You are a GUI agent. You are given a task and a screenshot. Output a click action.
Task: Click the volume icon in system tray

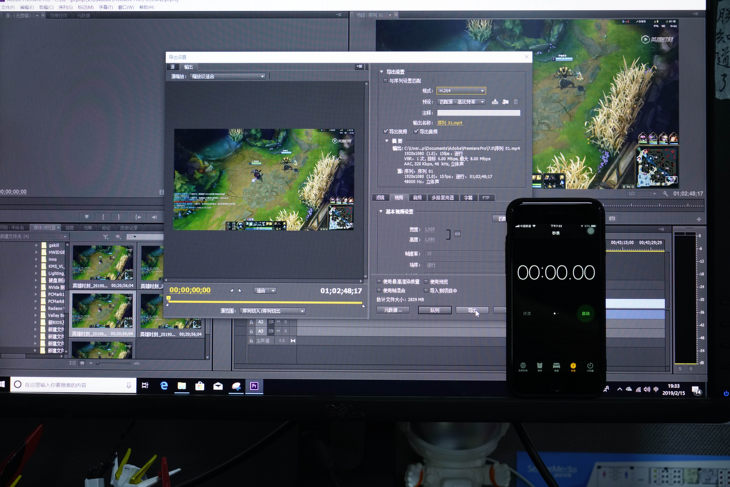pyautogui.click(x=647, y=389)
